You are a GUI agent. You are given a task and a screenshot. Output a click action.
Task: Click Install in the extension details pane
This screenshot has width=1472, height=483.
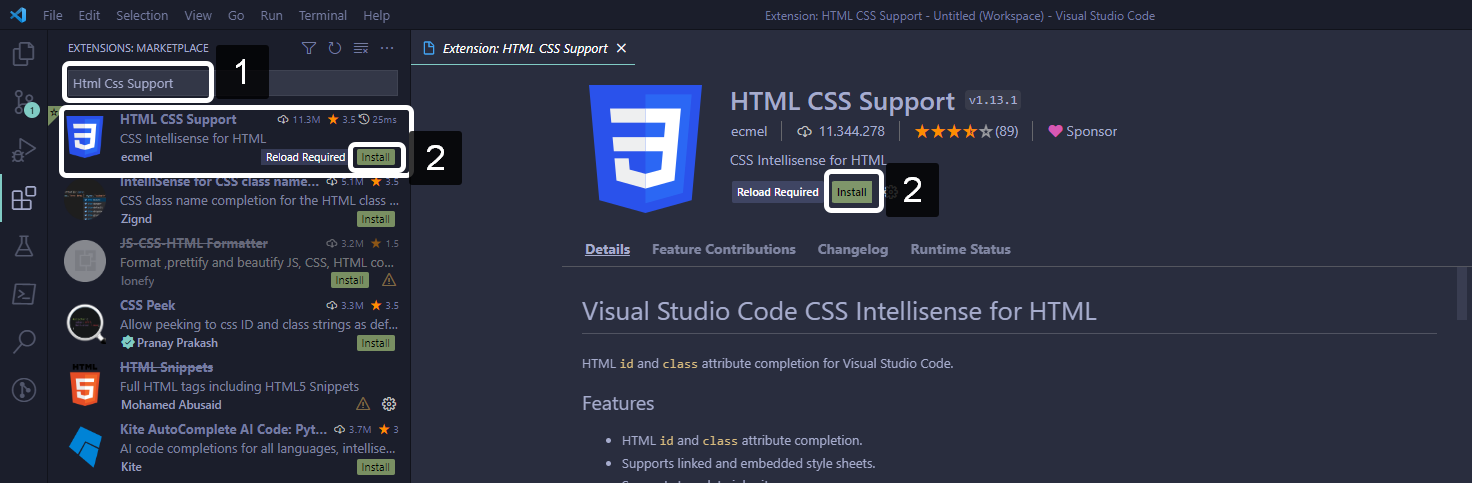[853, 192]
